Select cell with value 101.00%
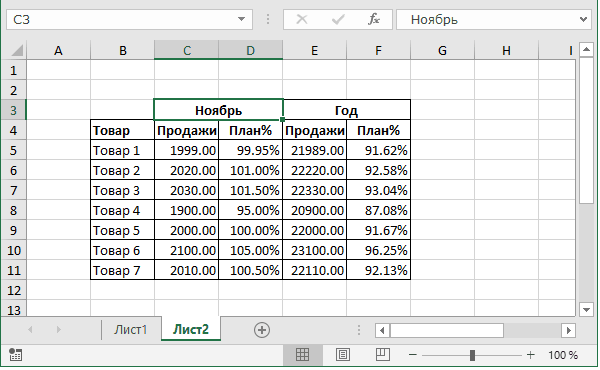This screenshot has width=600, height=370. tap(250, 170)
